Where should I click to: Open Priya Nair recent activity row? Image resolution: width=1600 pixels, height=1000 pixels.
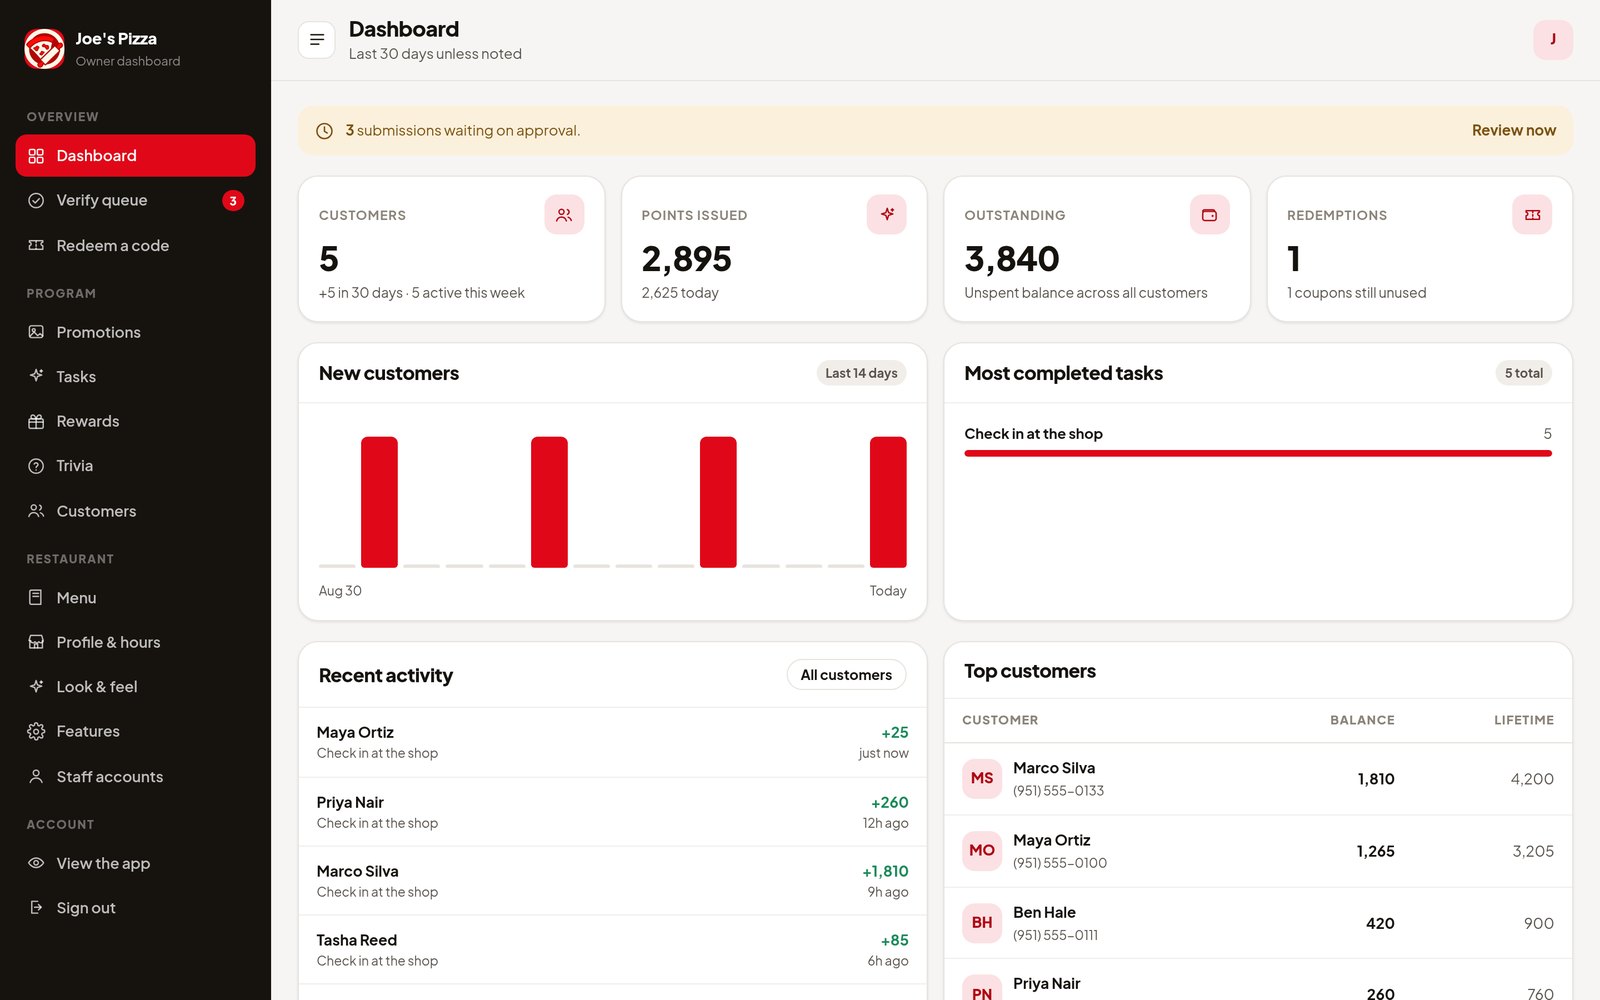click(613, 812)
